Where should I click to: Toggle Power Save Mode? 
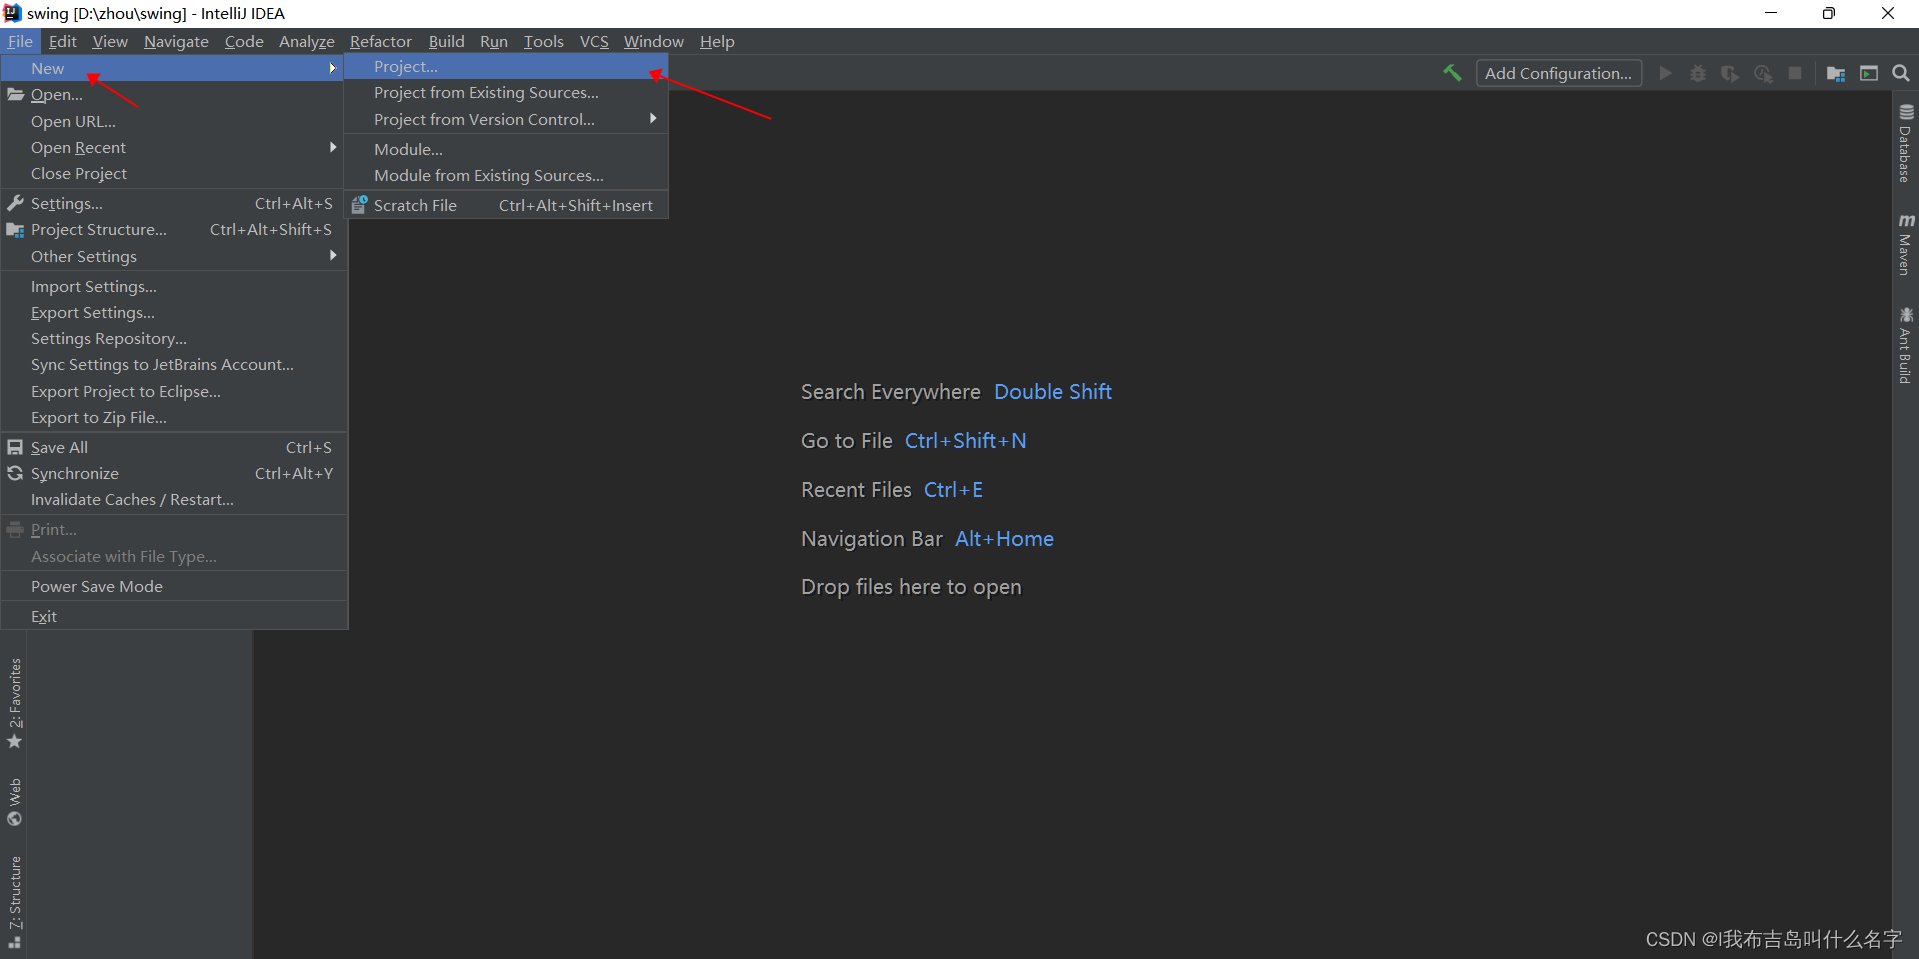[x=174, y=586]
